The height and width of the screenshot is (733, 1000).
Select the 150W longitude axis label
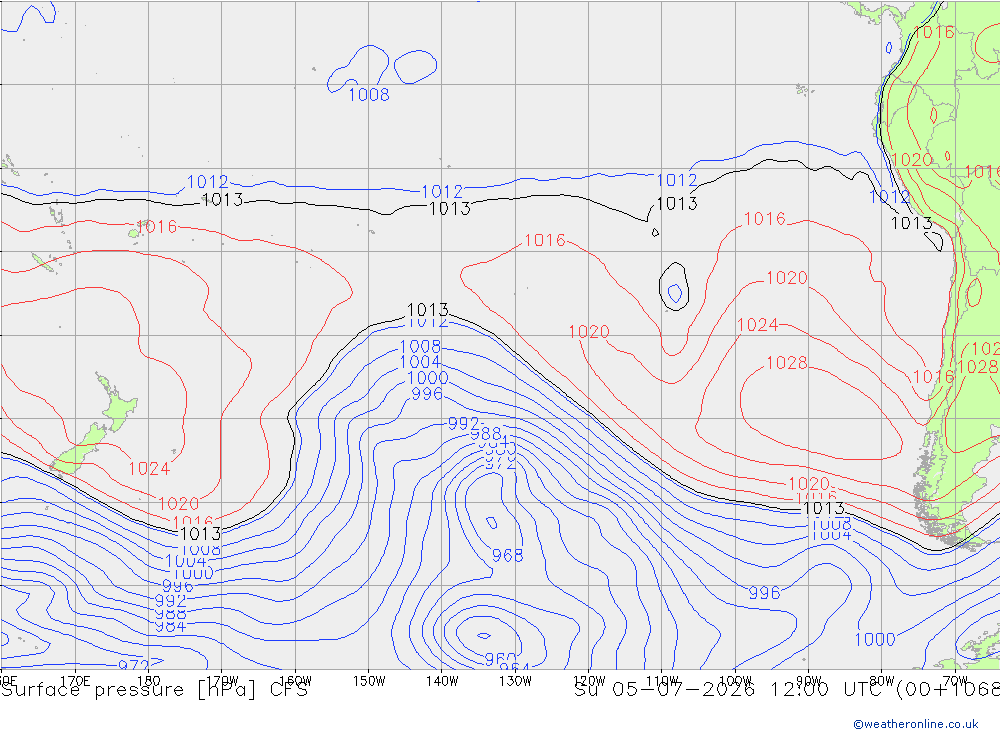point(369,681)
